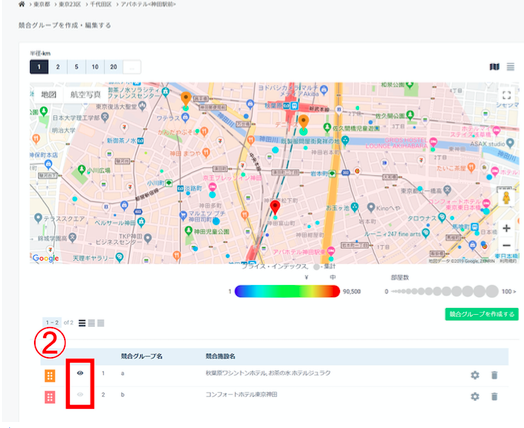Select radius 20 km button
Image resolution: width=524 pixels, height=428 pixels.
point(114,67)
